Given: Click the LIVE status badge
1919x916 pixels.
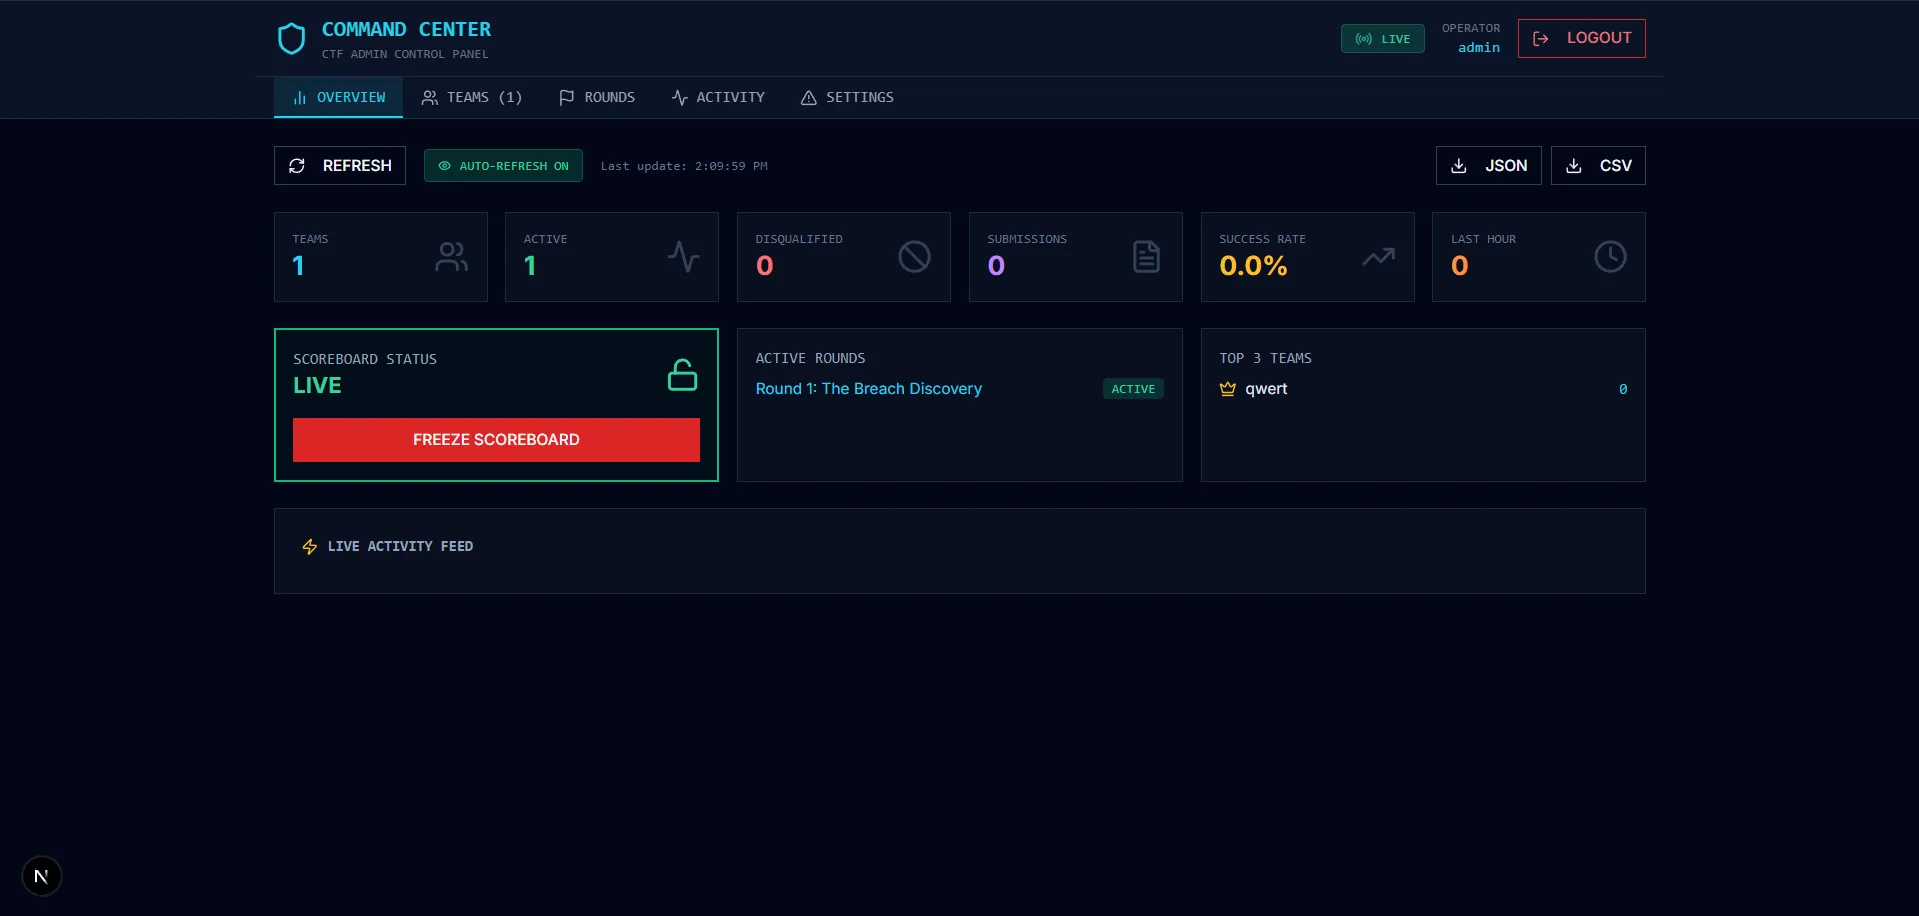Looking at the screenshot, I should [1382, 39].
